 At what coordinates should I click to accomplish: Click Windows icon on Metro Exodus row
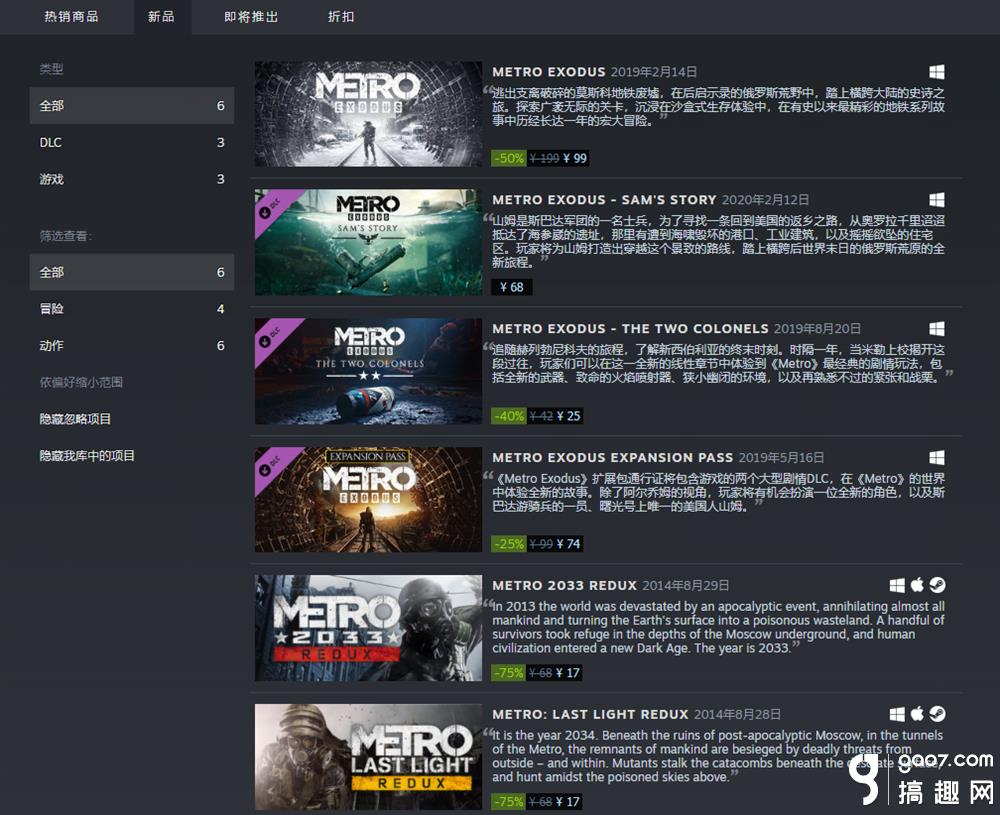point(936,72)
